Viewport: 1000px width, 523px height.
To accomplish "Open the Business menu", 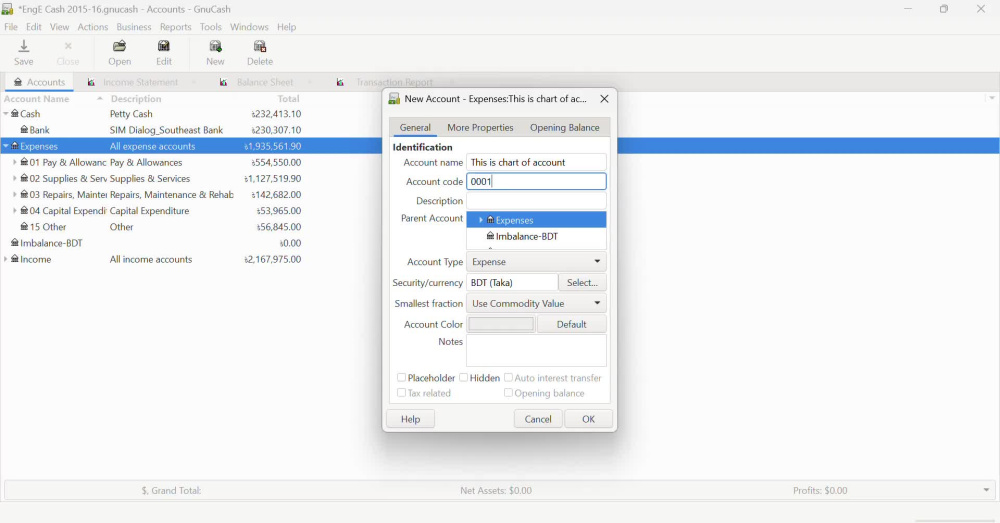I will point(134,27).
